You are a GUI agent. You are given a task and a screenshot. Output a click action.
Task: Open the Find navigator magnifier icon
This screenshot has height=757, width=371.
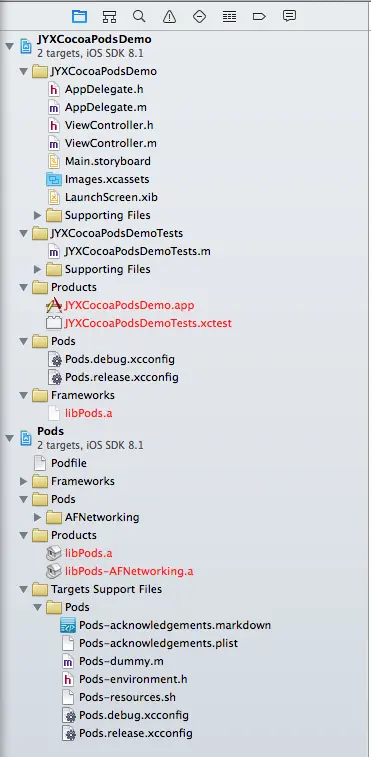pyautogui.click(x=139, y=16)
